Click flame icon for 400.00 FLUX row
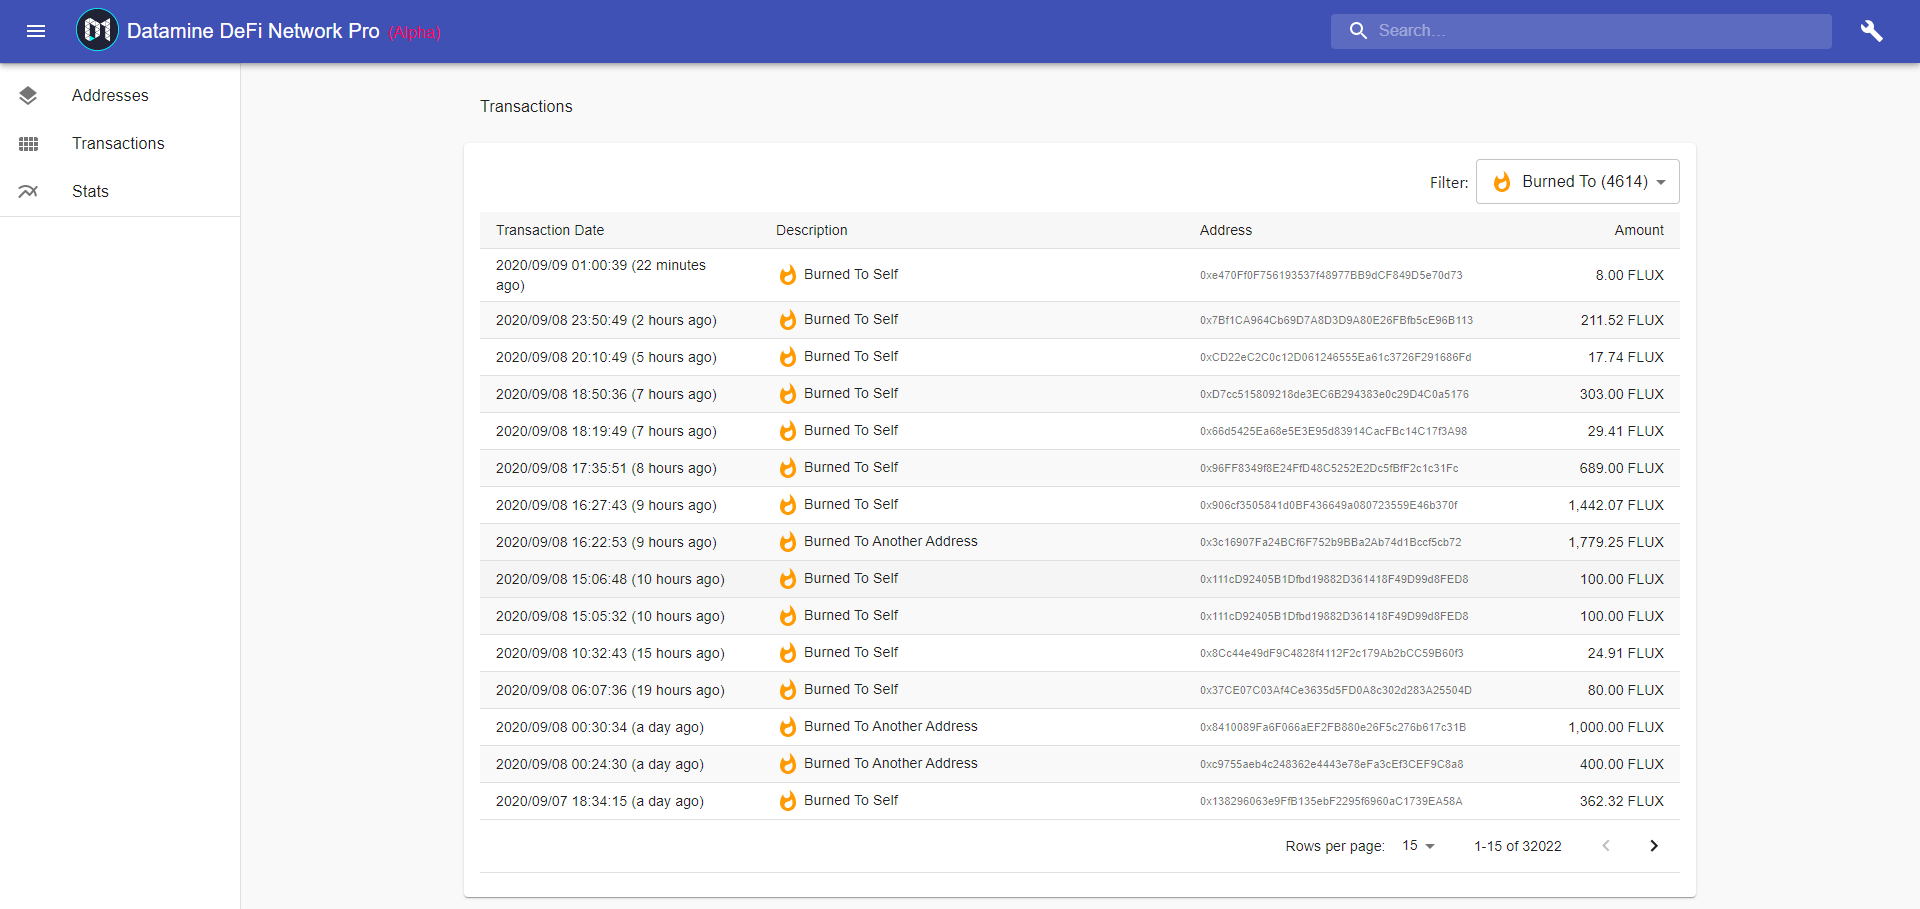The height and width of the screenshot is (909, 1920). coord(788,763)
